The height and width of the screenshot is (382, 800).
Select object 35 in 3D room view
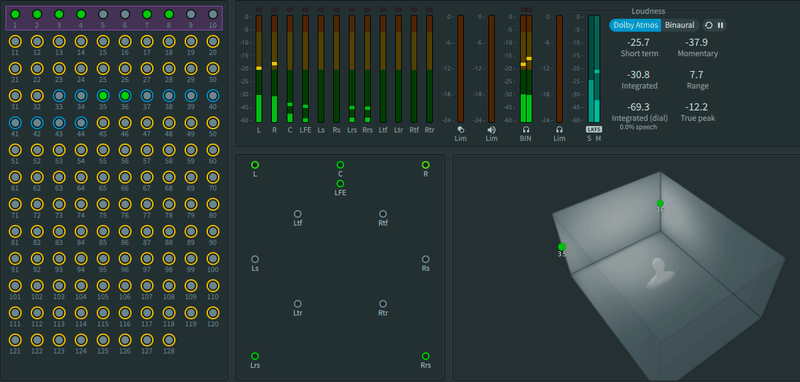(x=562, y=247)
